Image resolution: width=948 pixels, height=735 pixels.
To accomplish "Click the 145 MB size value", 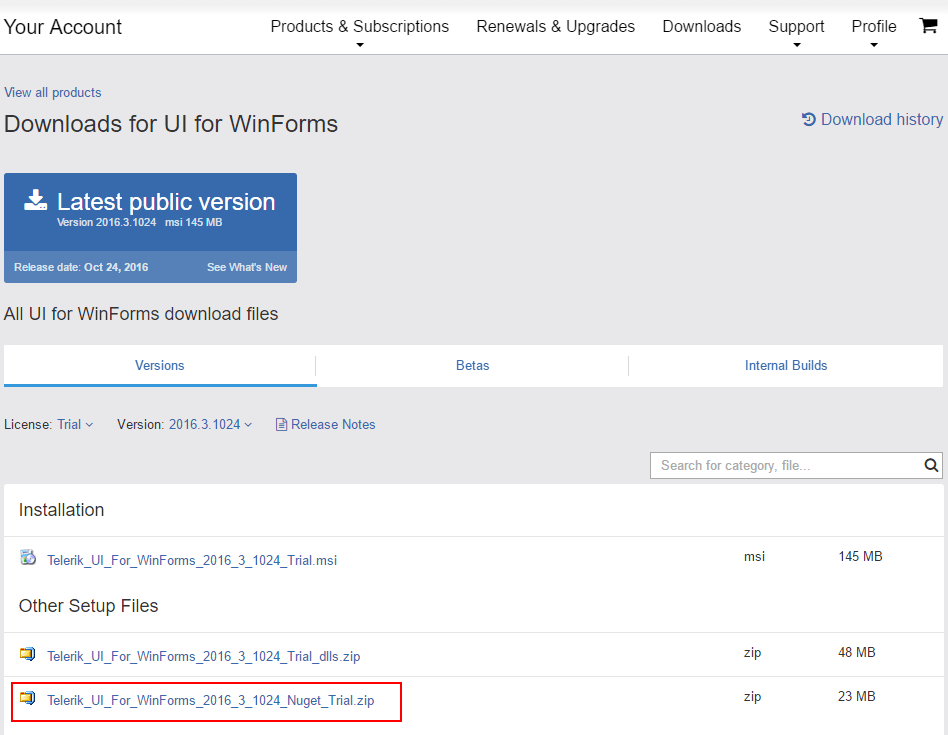I will tap(860, 556).
